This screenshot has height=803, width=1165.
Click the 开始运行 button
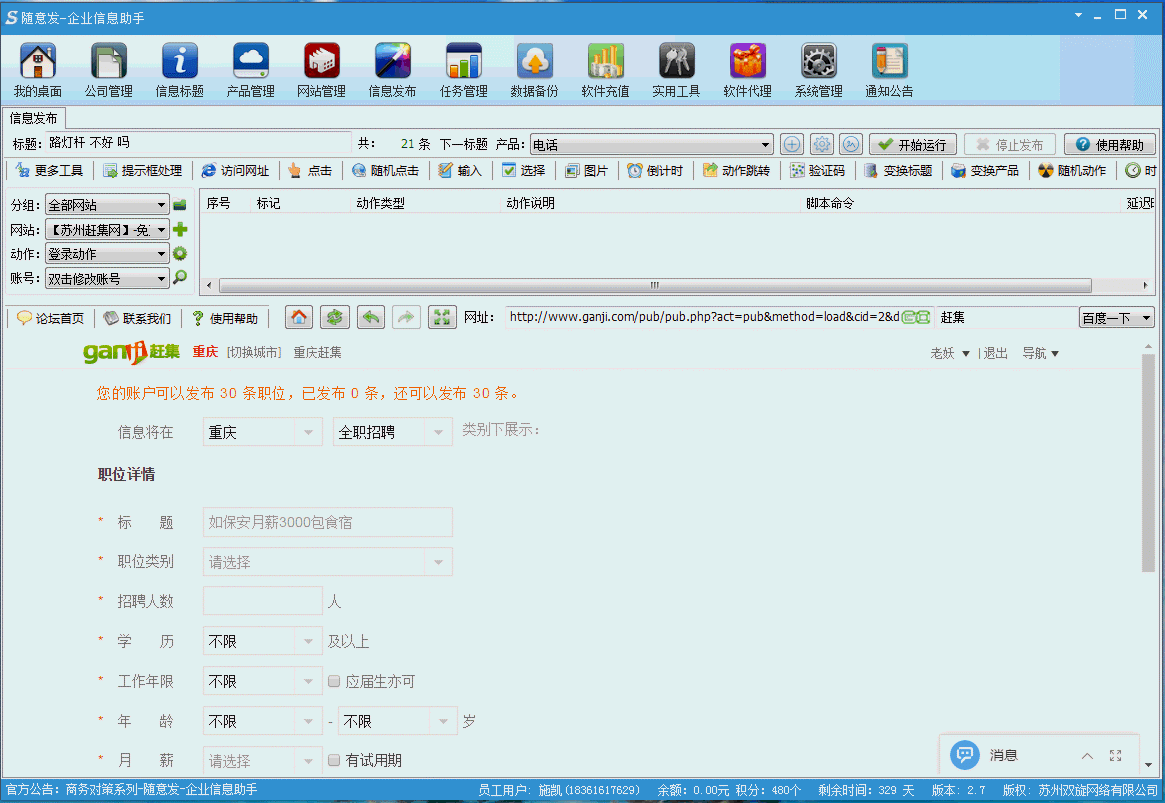point(913,144)
